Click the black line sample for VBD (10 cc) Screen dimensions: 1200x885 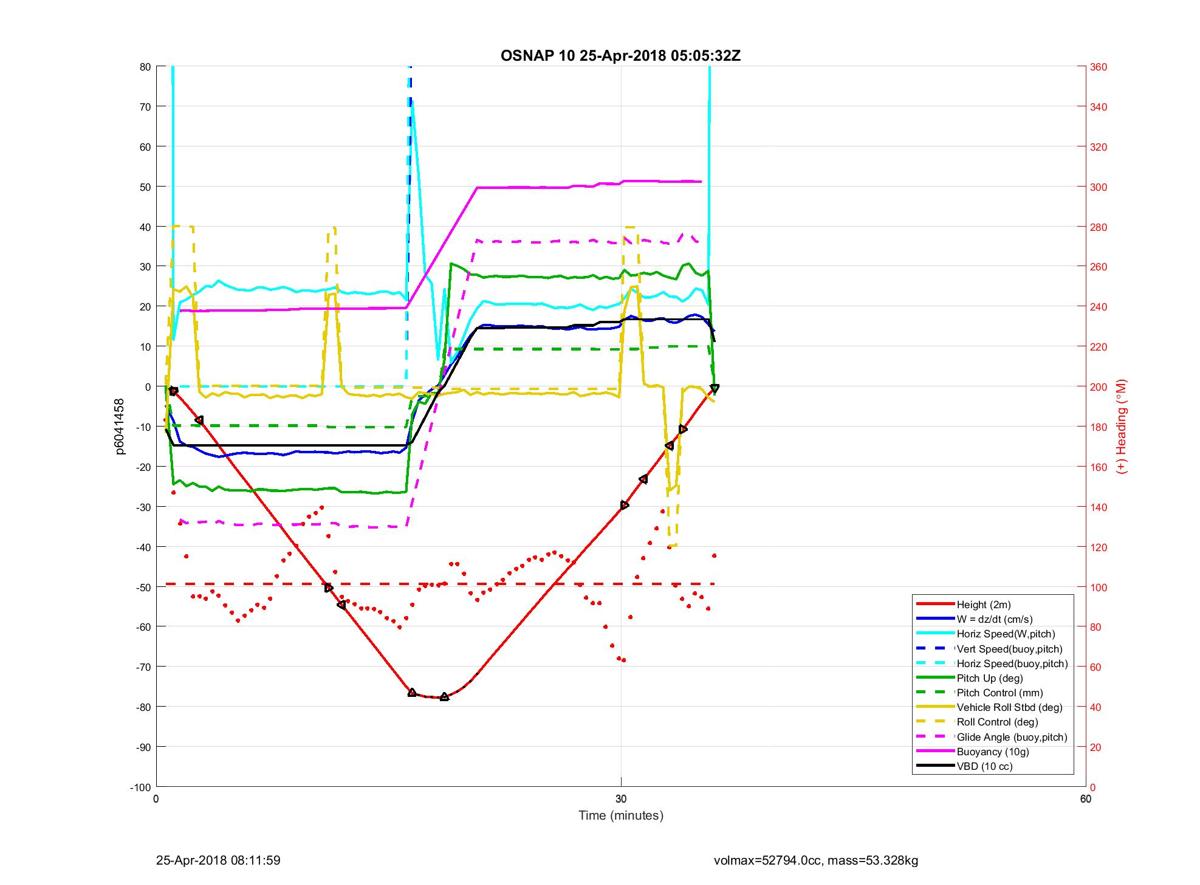[934, 767]
